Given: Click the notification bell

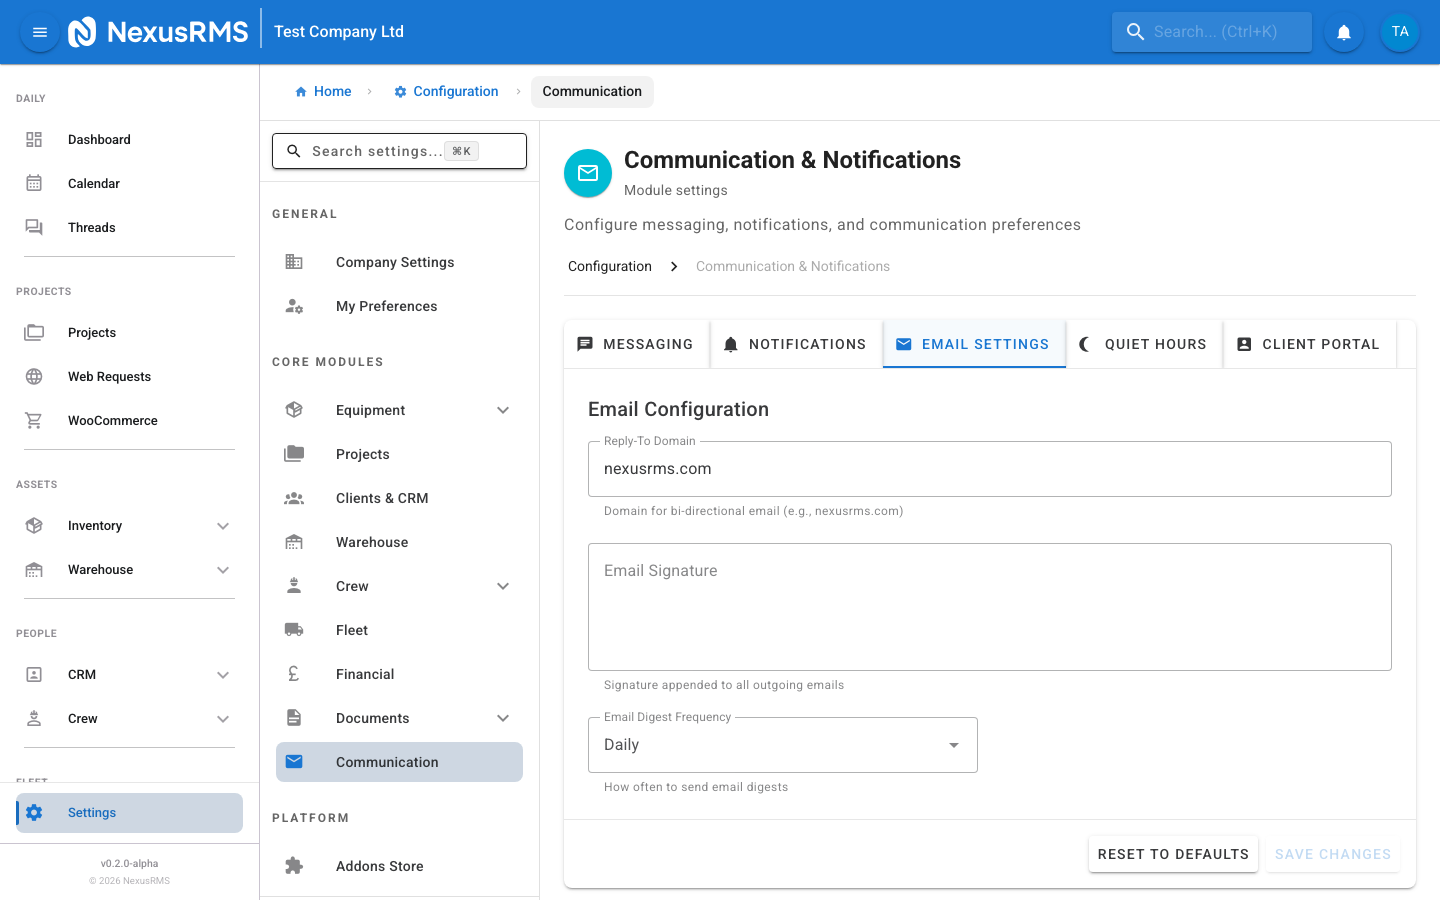Looking at the screenshot, I should [x=1343, y=31].
